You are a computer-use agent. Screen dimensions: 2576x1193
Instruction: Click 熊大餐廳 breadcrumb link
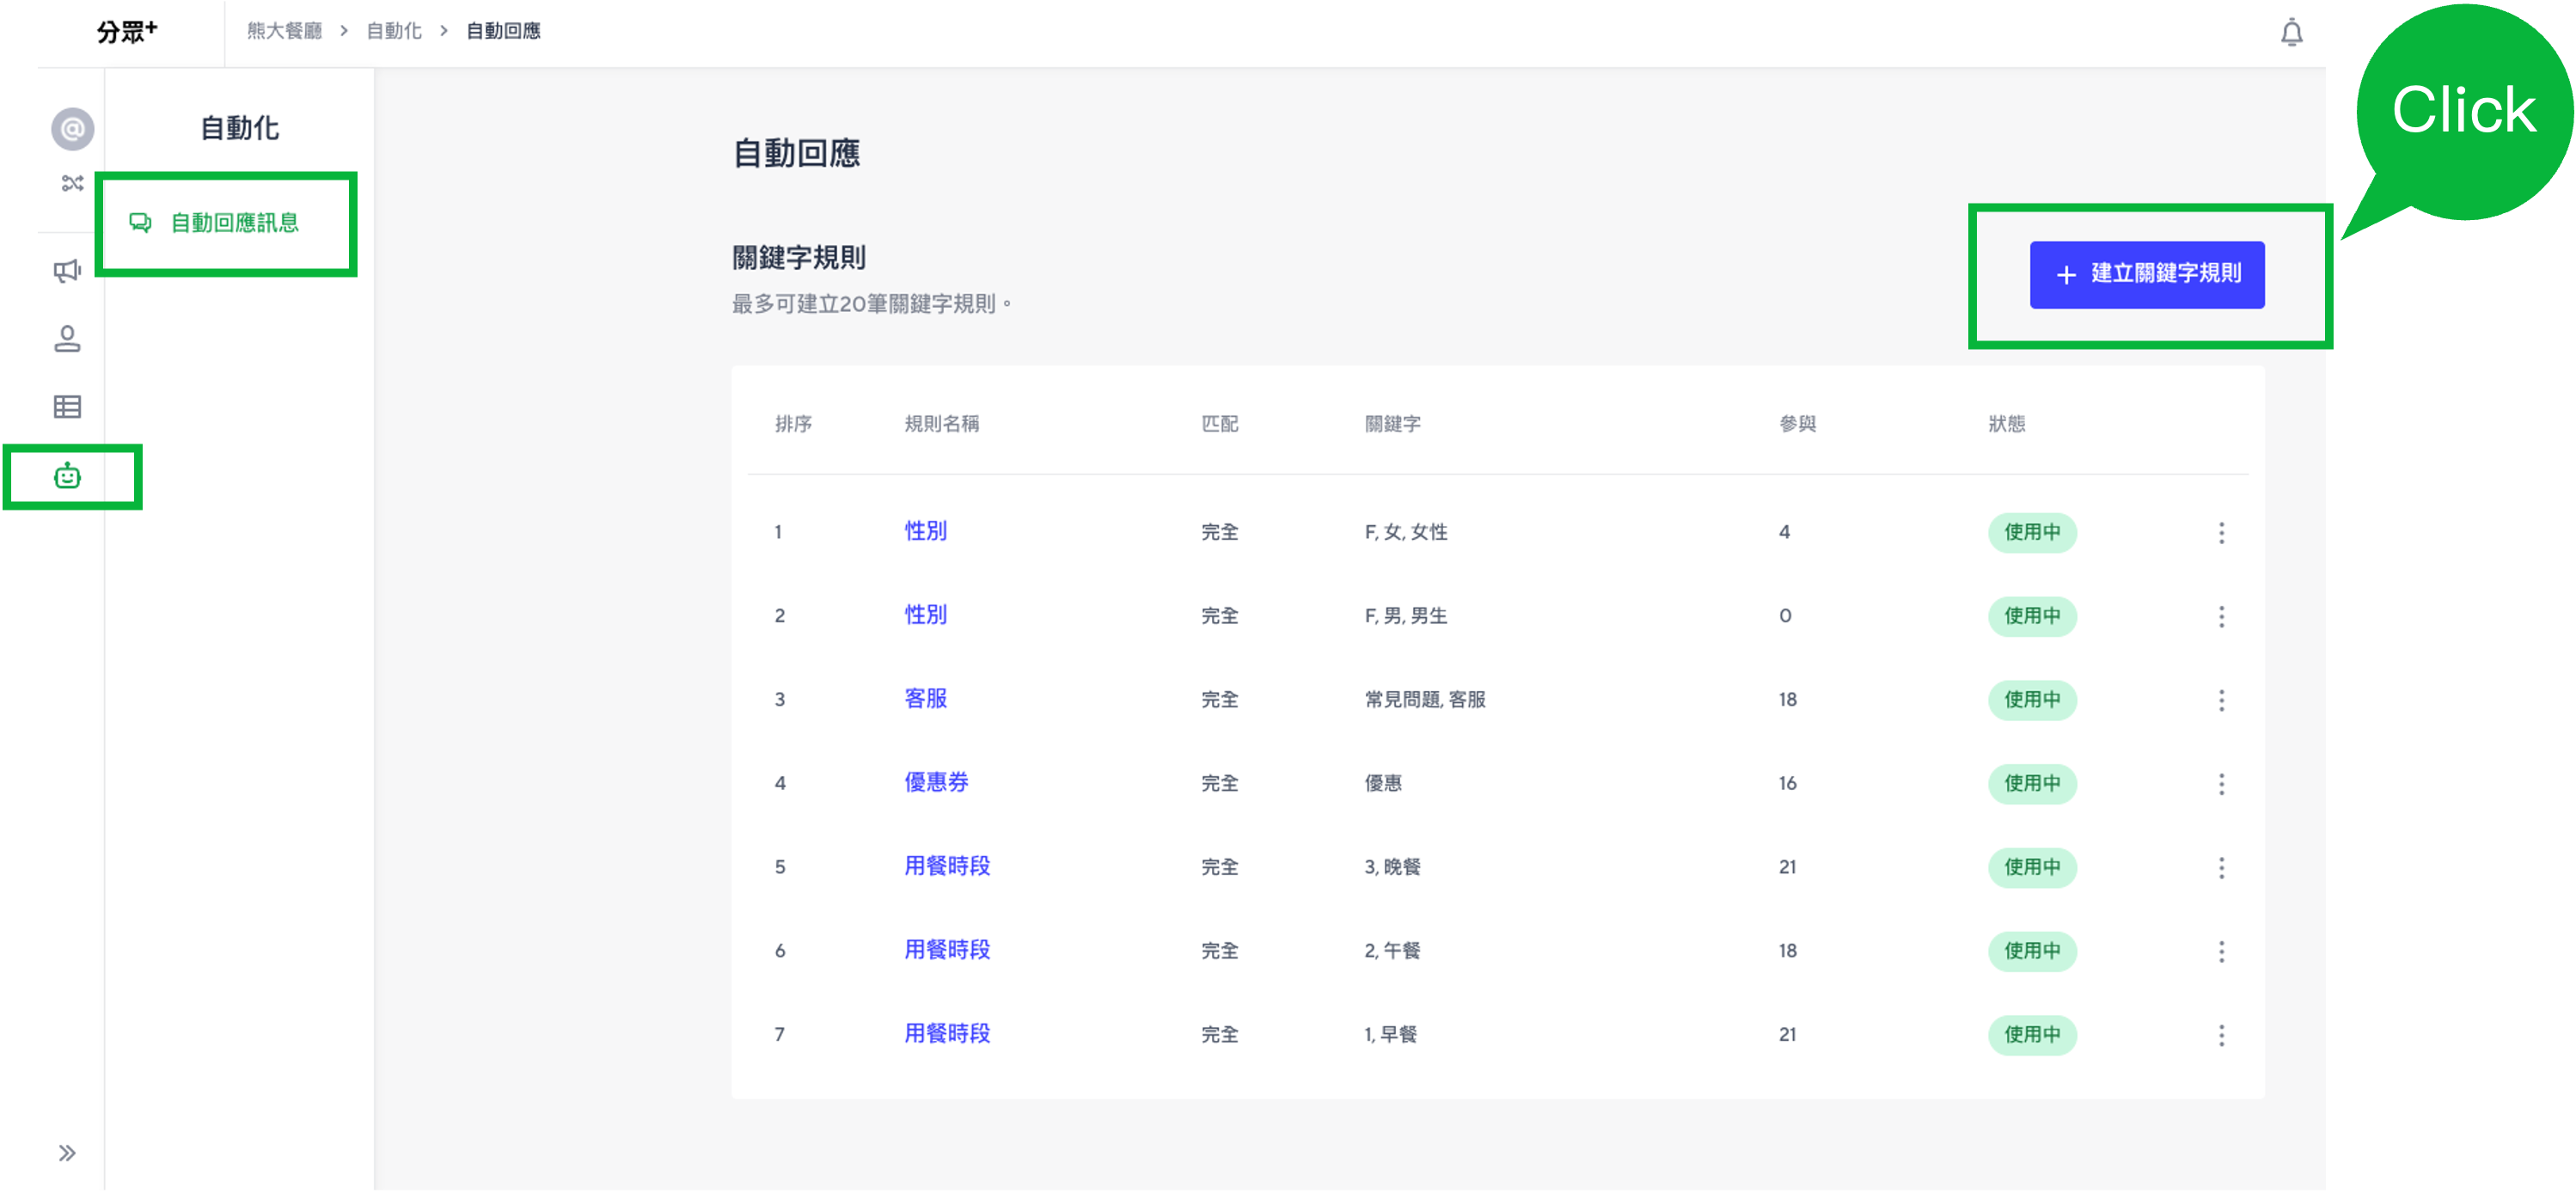pyautogui.click(x=284, y=31)
